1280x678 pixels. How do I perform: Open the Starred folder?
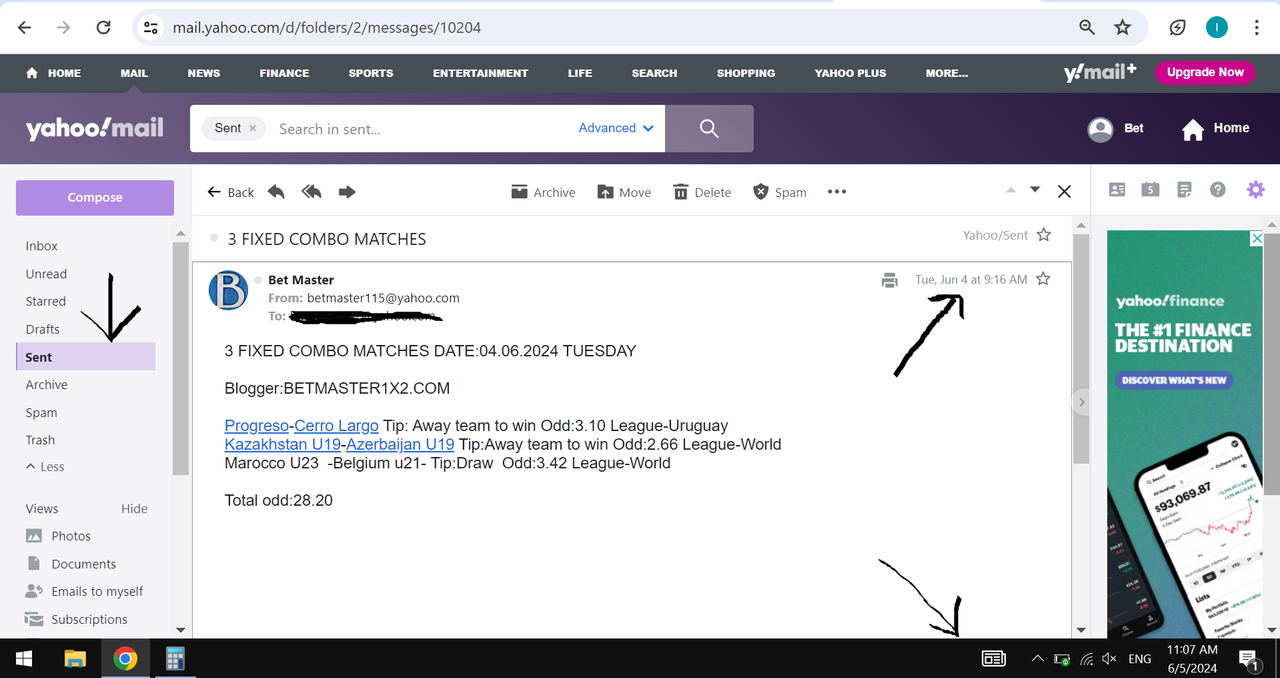coord(46,301)
